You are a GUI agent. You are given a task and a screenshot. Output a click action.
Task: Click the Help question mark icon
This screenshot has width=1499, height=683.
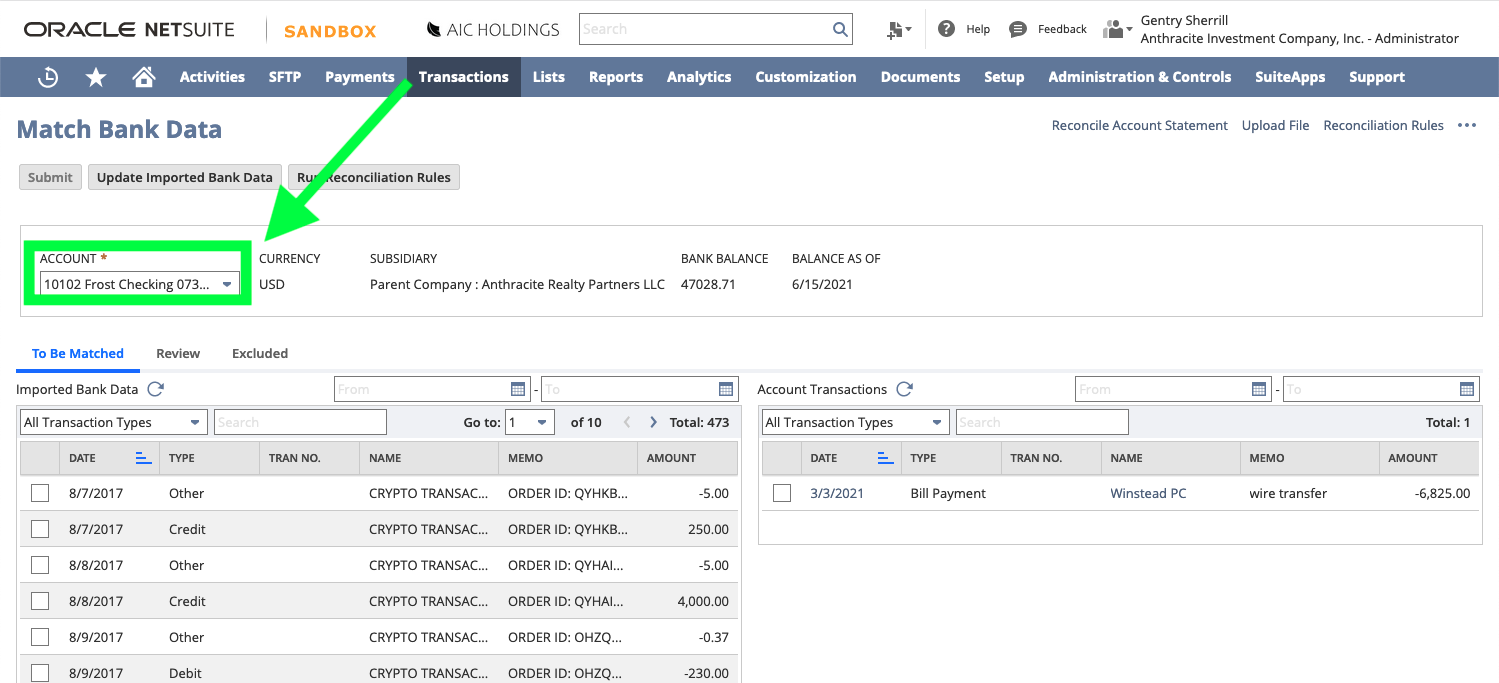[946, 29]
